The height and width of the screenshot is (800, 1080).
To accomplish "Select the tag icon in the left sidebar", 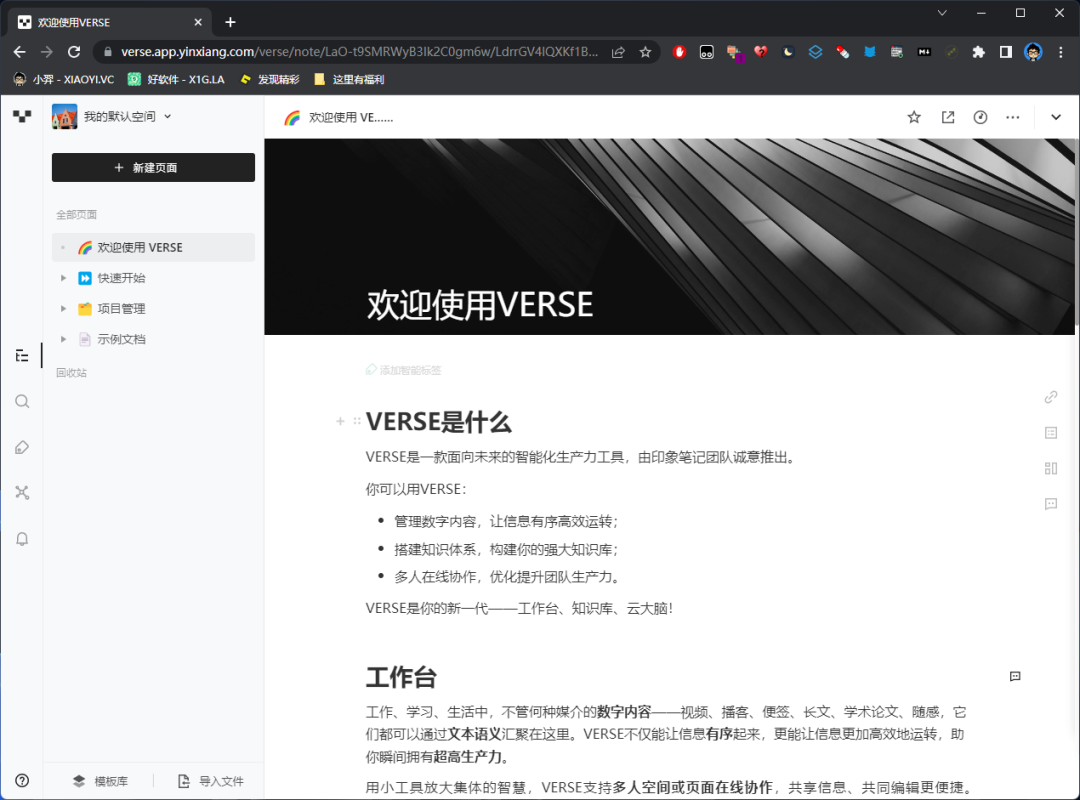I will click(x=22, y=447).
